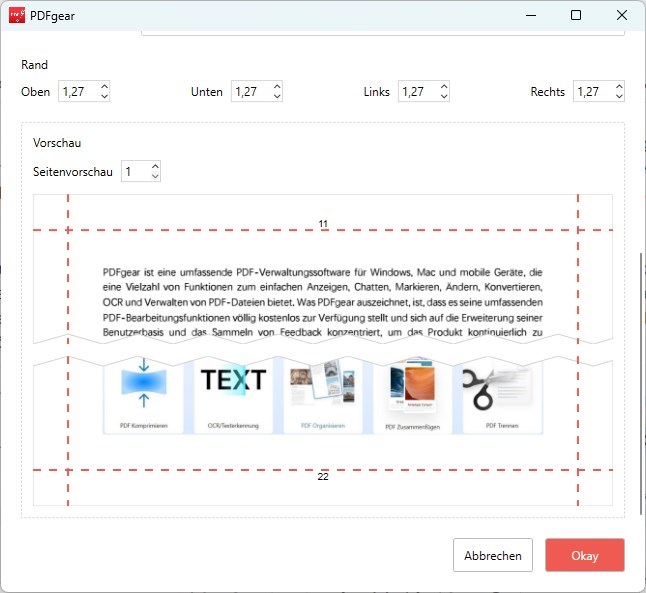Click the PDF Zusammenfügen preview thumbnail
Image resolution: width=646 pixels, height=593 pixels.
tap(412, 395)
